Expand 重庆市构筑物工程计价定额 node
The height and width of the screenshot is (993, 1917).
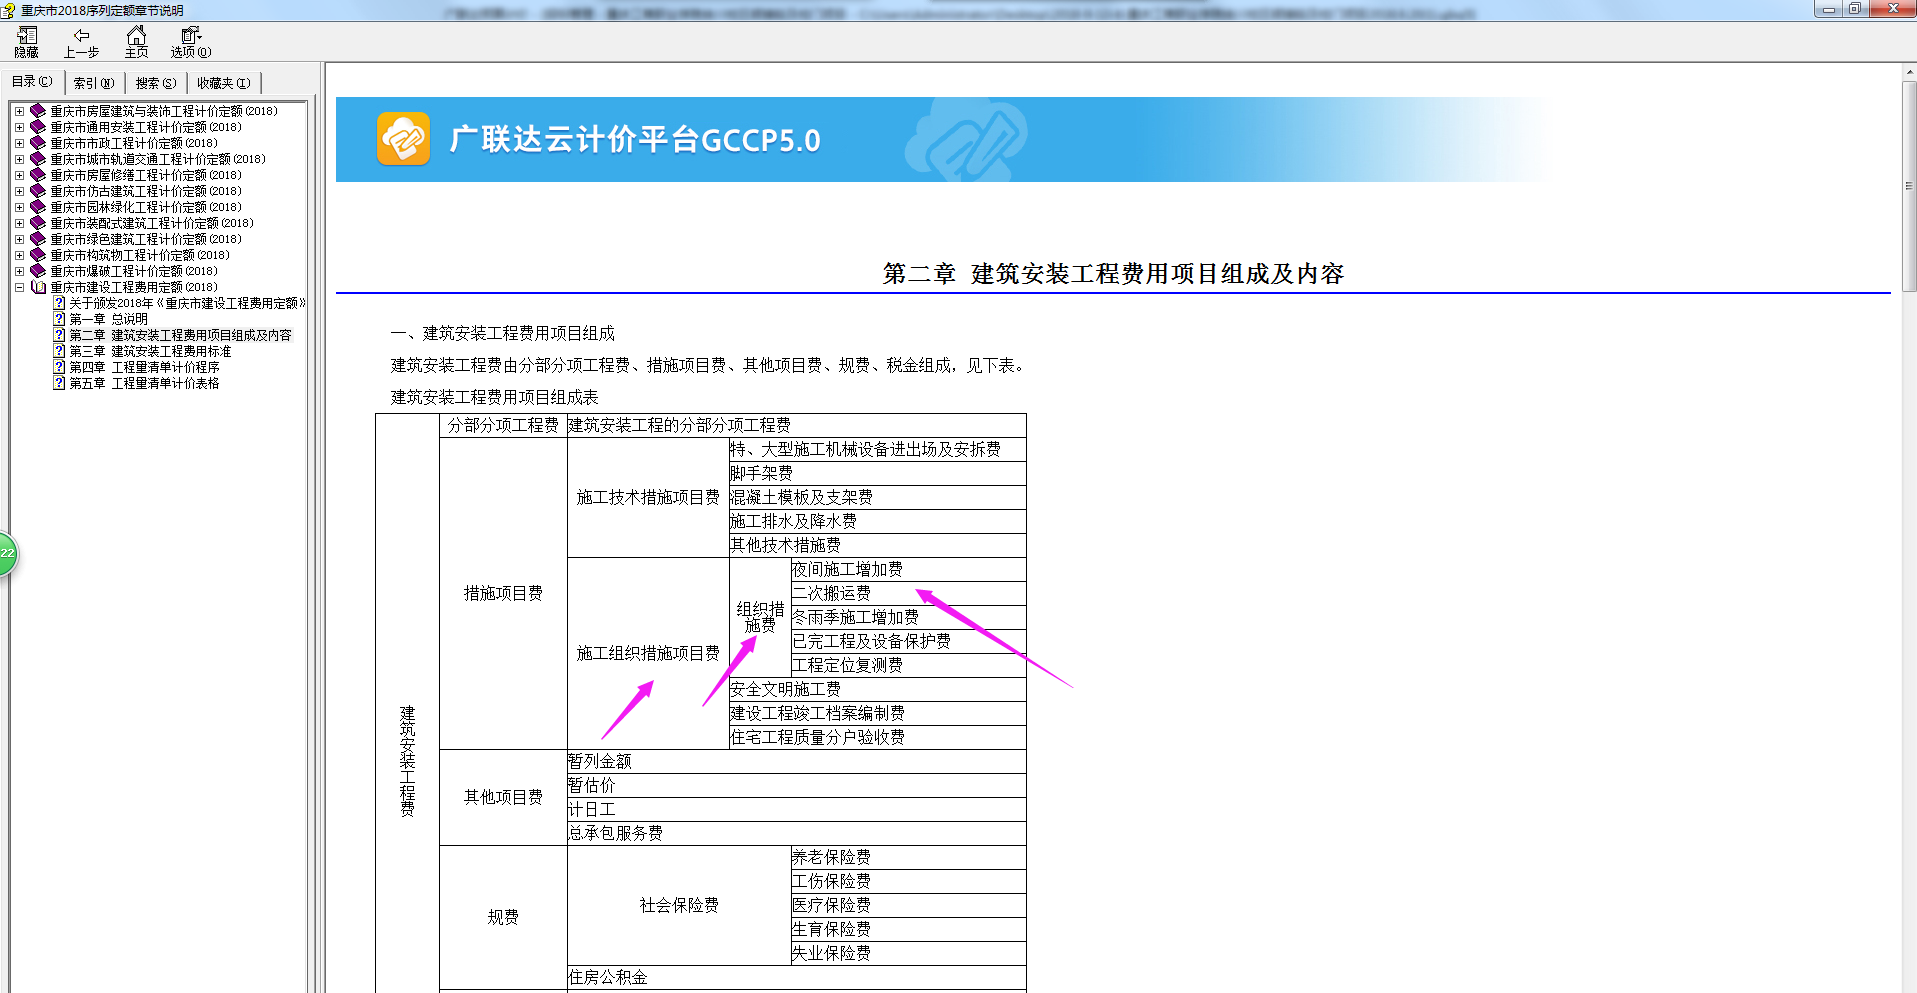point(19,255)
